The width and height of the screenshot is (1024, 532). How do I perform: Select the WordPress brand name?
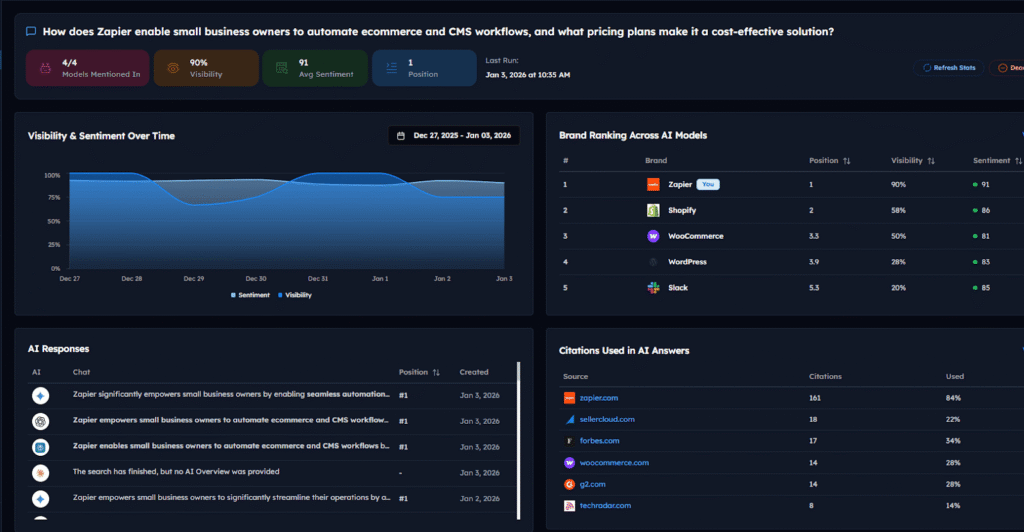click(x=687, y=262)
